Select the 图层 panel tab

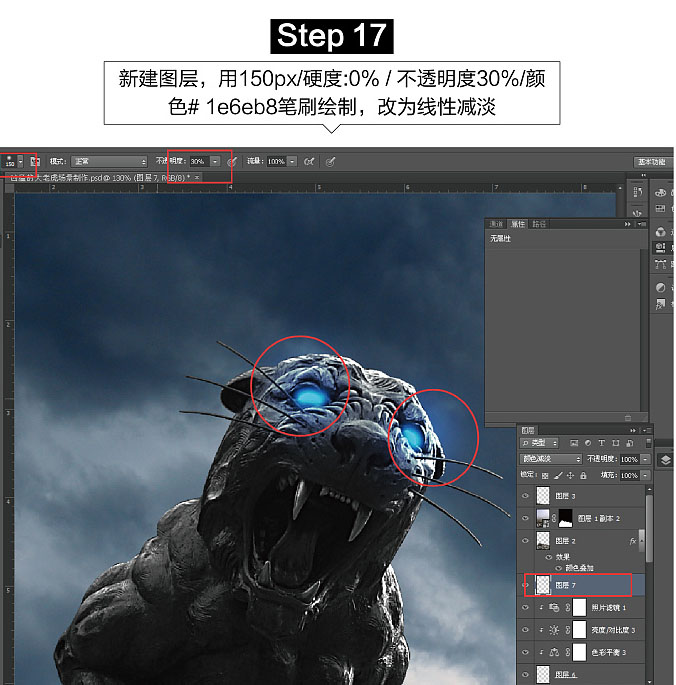528,430
